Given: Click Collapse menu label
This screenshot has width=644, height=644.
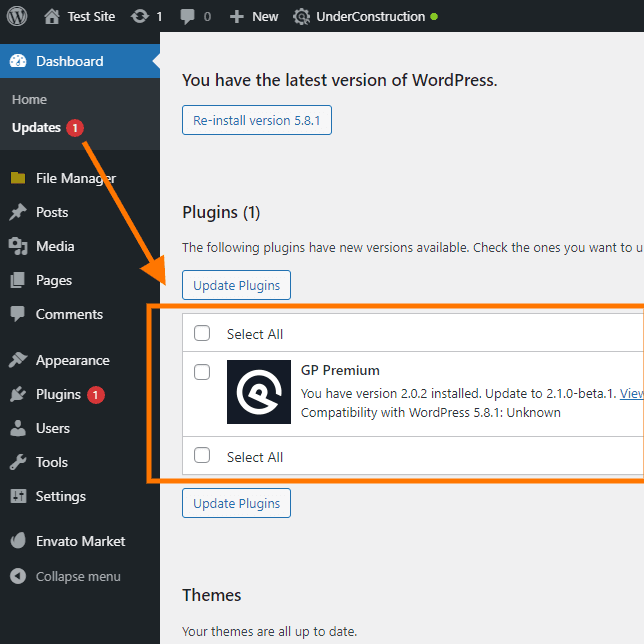Looking at the screenshot, I should (x=78, y=577).
